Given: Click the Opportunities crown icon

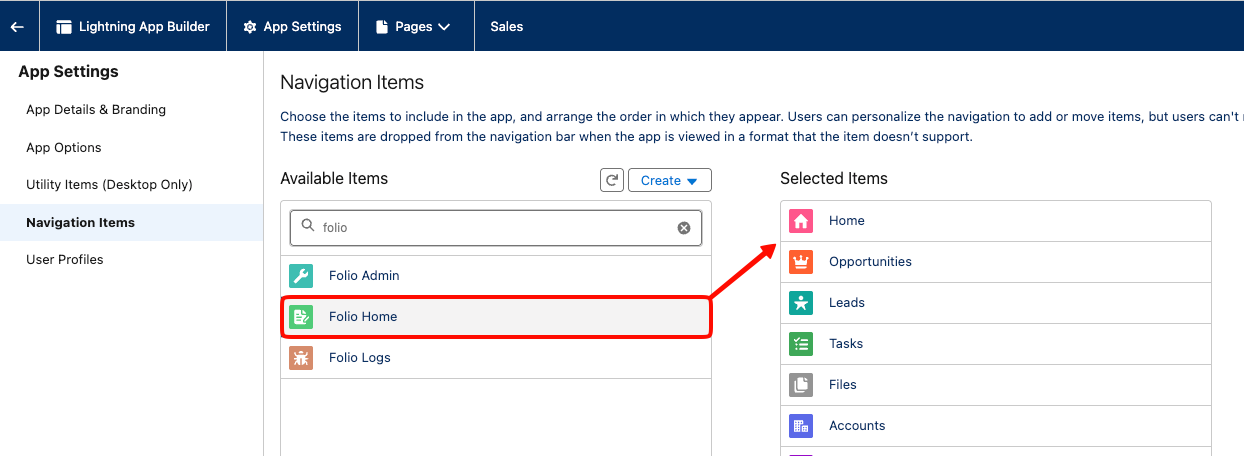Looking at the screenshot, I should [801, 262].
